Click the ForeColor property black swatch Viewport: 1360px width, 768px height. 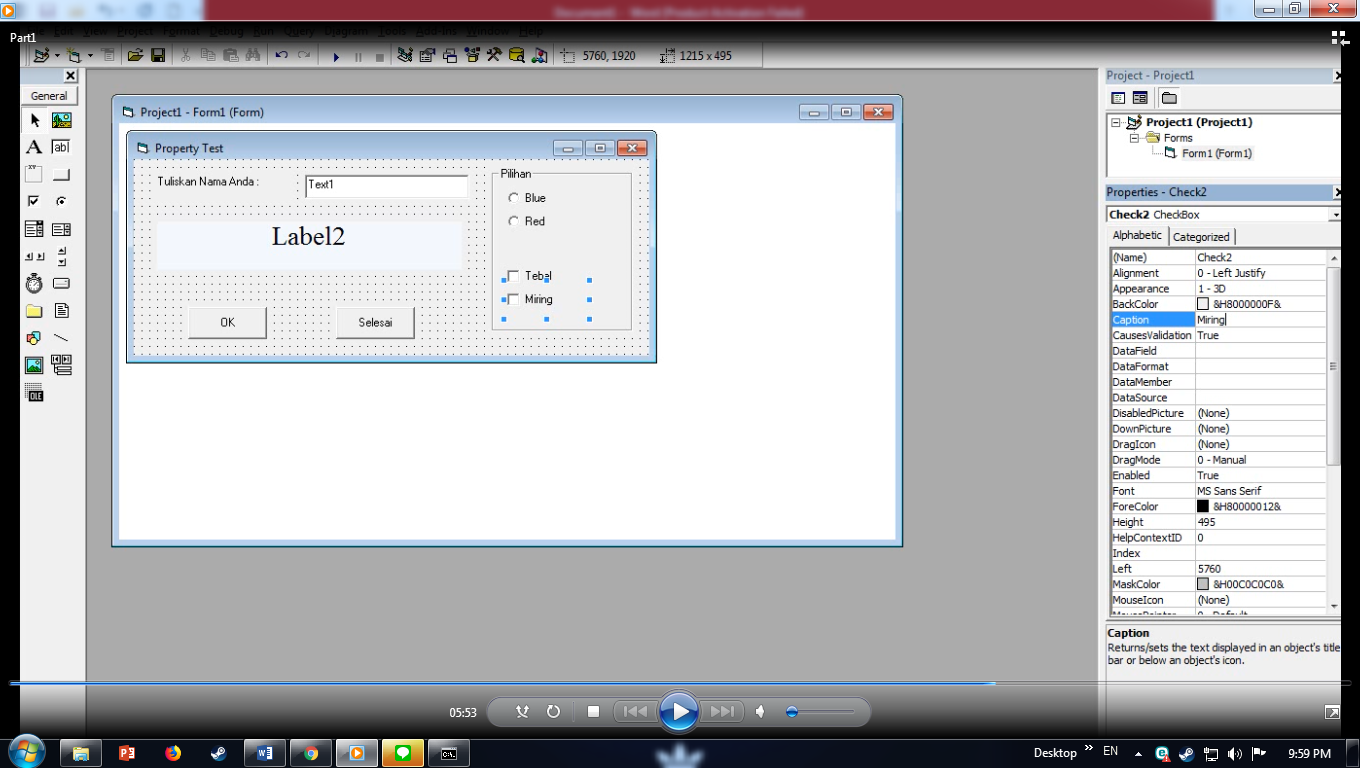[x=1203, y=507]
